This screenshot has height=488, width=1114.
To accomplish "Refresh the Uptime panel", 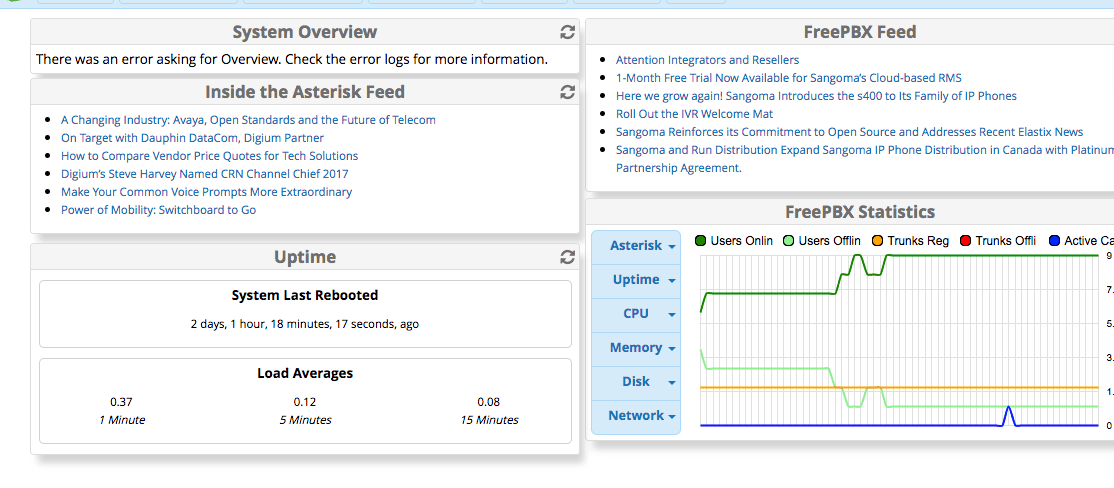I will pyautogui.click(x=567, y=256).
